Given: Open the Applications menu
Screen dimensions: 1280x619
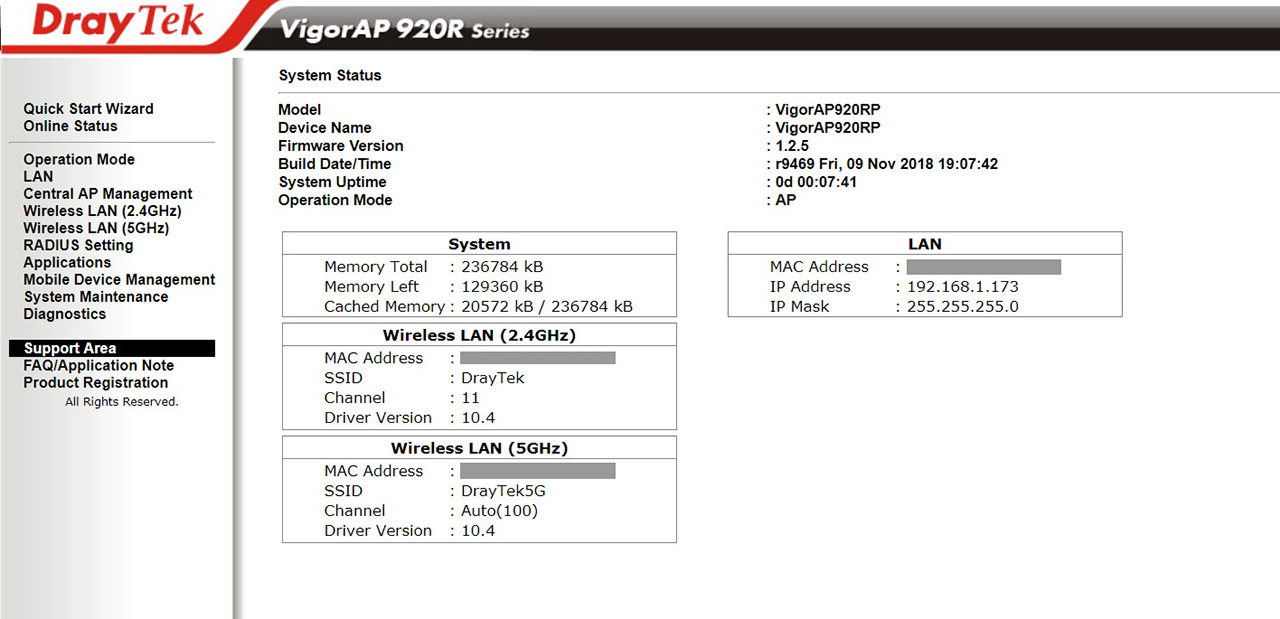Looking at the screenshot, I should coord(68,262).
